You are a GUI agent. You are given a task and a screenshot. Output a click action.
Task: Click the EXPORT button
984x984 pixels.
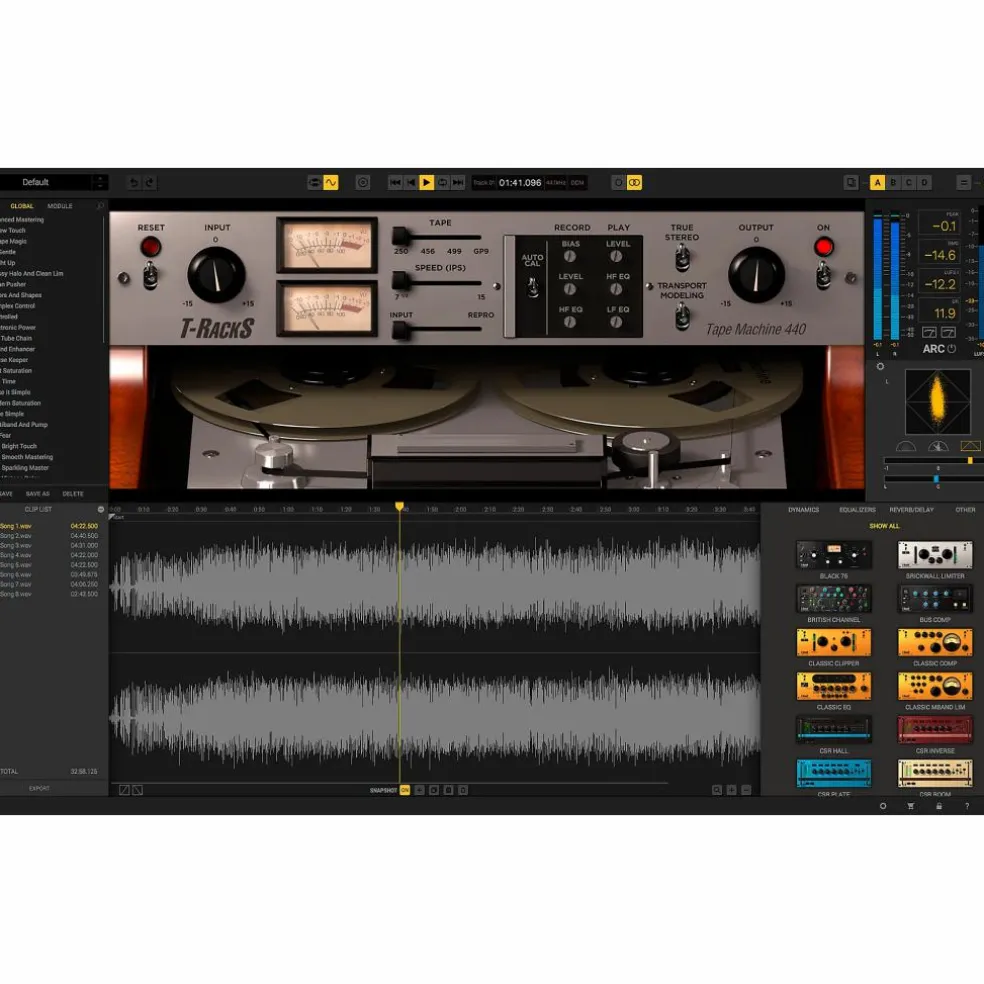pyautogui.click(x=39, y=788)
